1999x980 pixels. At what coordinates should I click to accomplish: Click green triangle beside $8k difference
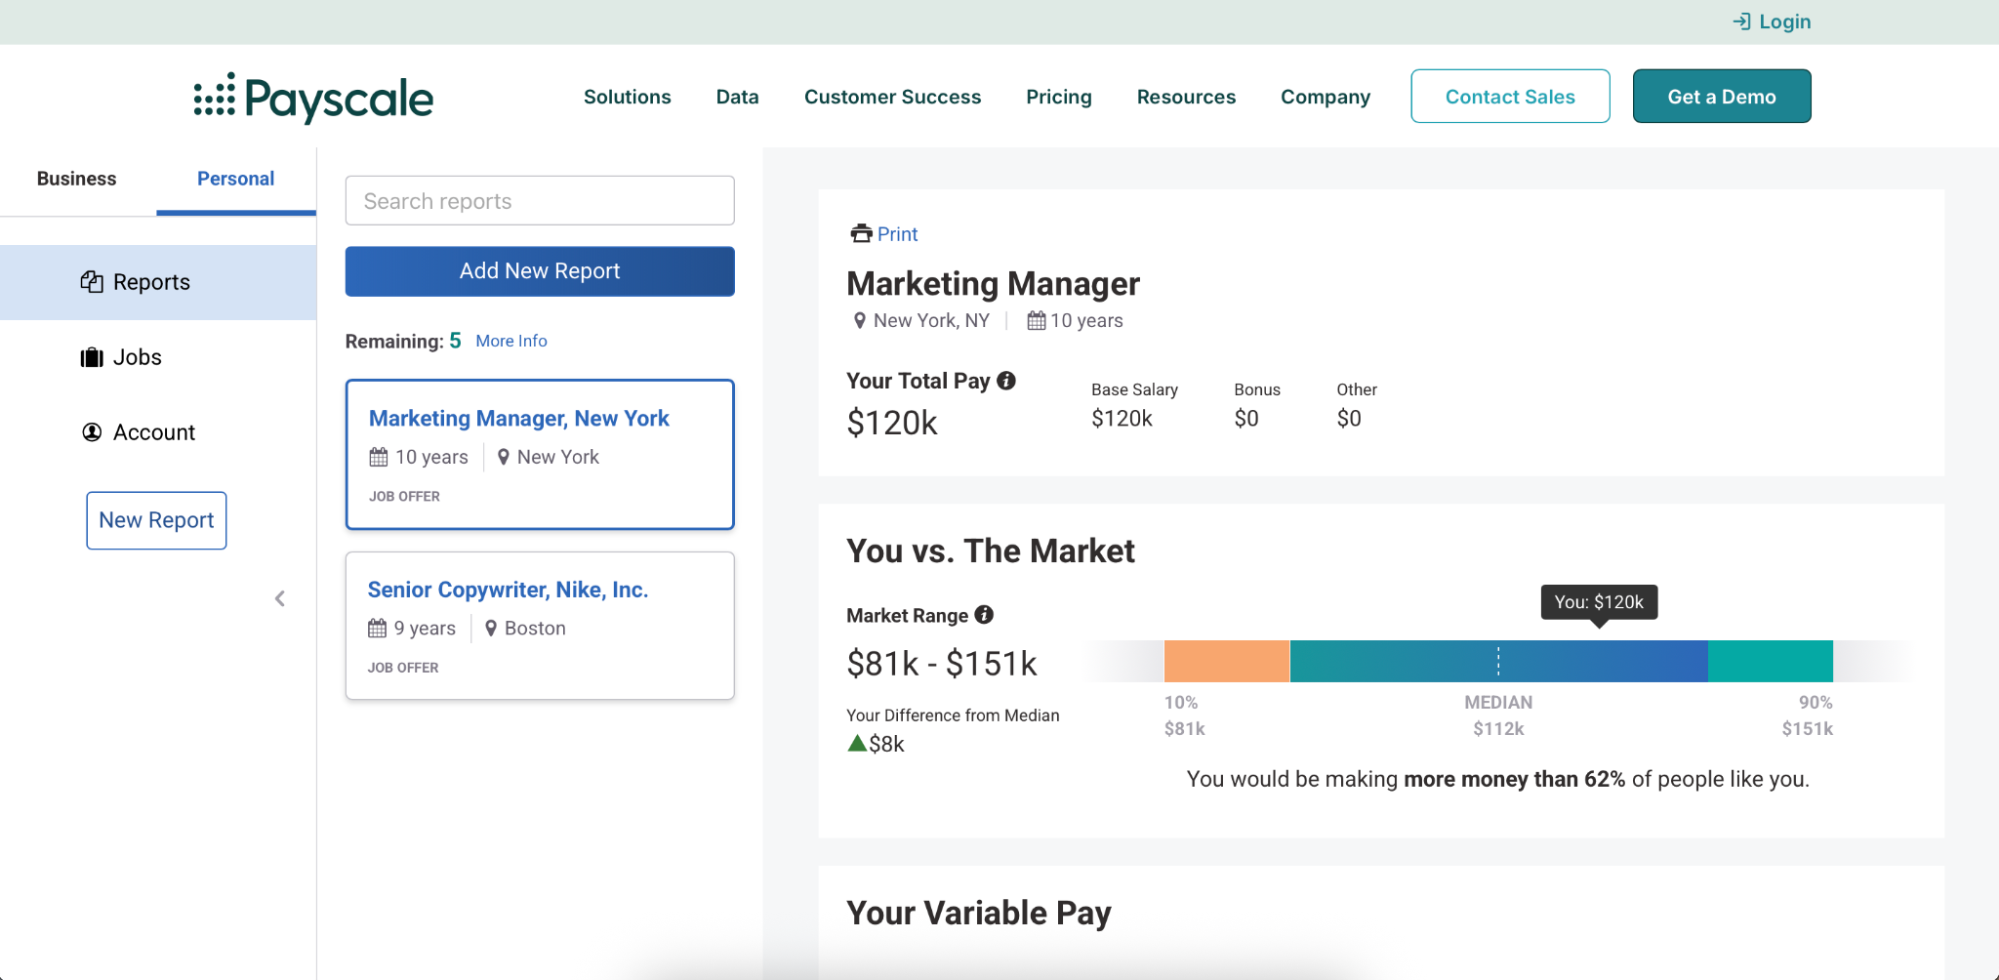click(x=857, y=743)
